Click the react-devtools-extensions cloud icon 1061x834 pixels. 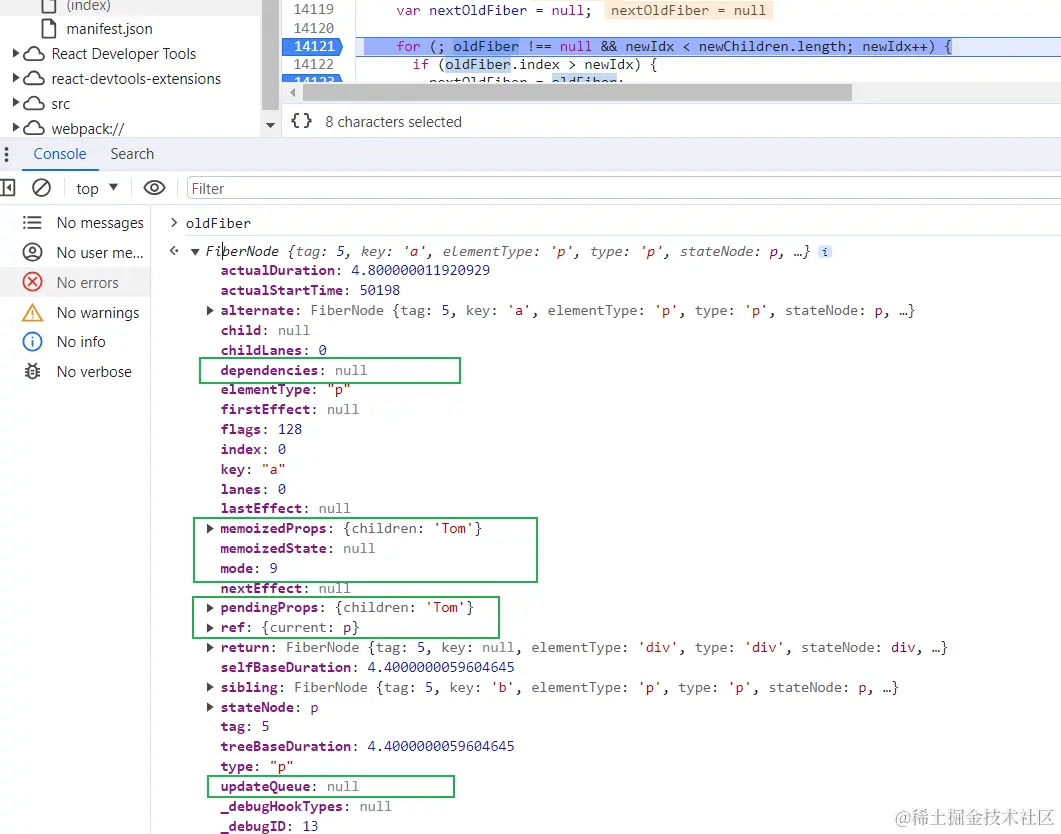tap(34, 78)
